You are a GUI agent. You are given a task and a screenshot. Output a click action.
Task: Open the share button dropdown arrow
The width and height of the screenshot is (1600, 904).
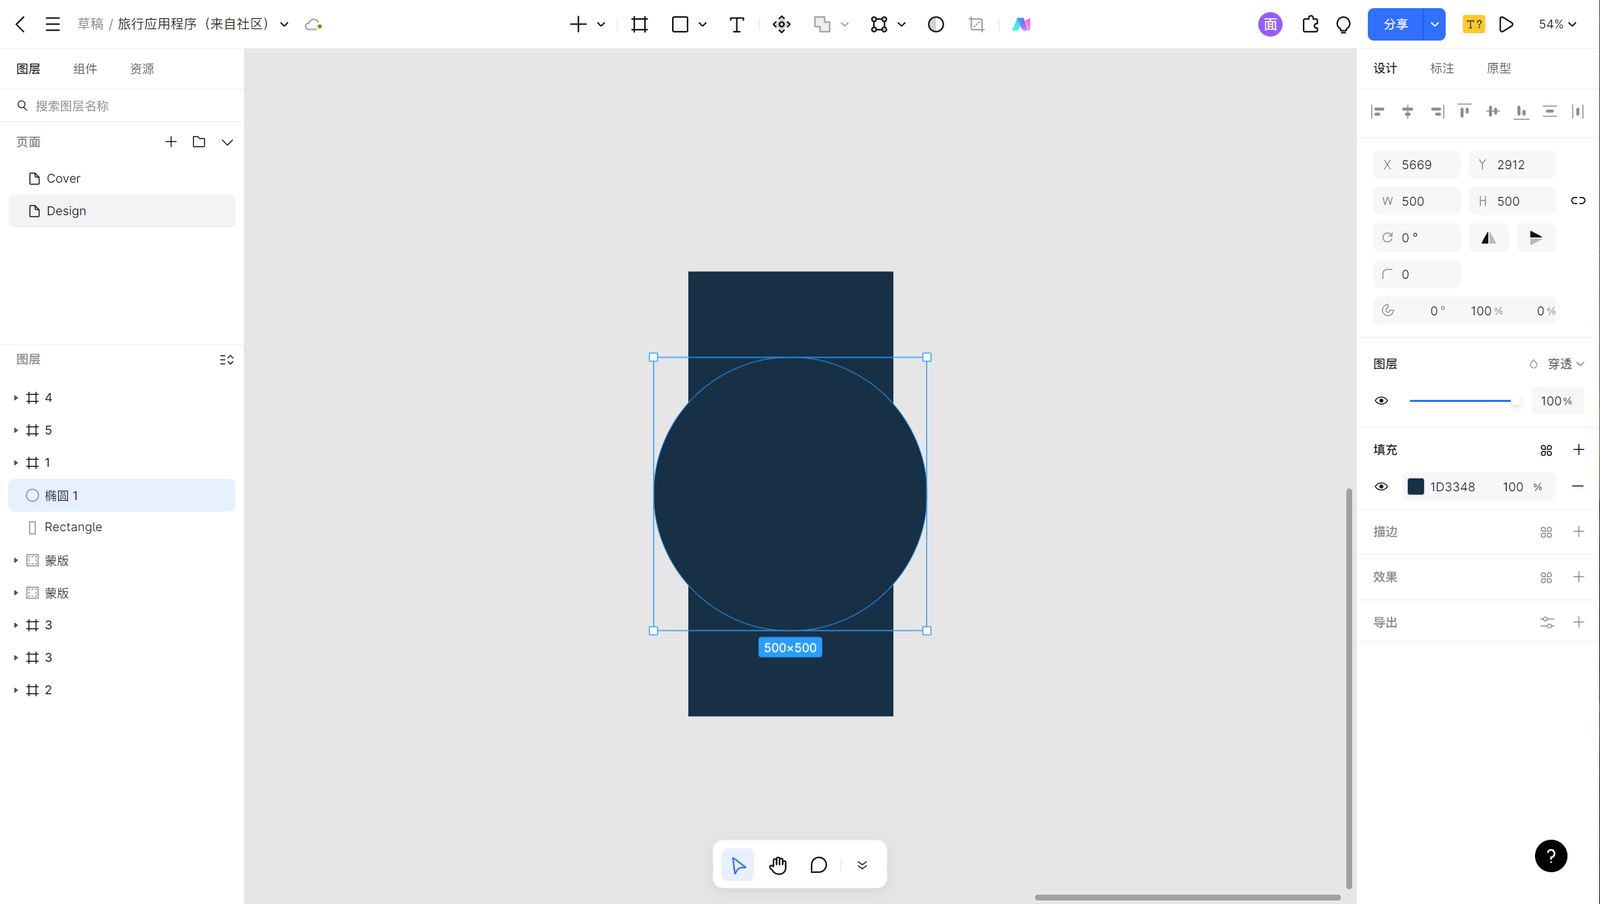tap(1435, 24)
